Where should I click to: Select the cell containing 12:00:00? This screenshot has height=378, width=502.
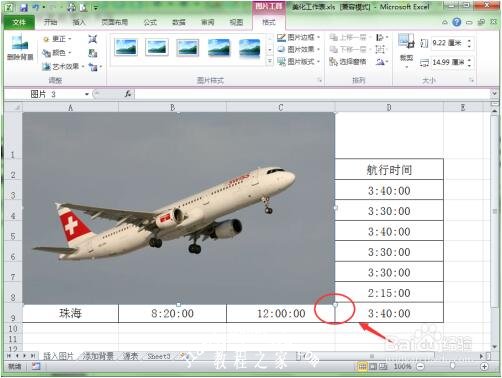(281, 313)
